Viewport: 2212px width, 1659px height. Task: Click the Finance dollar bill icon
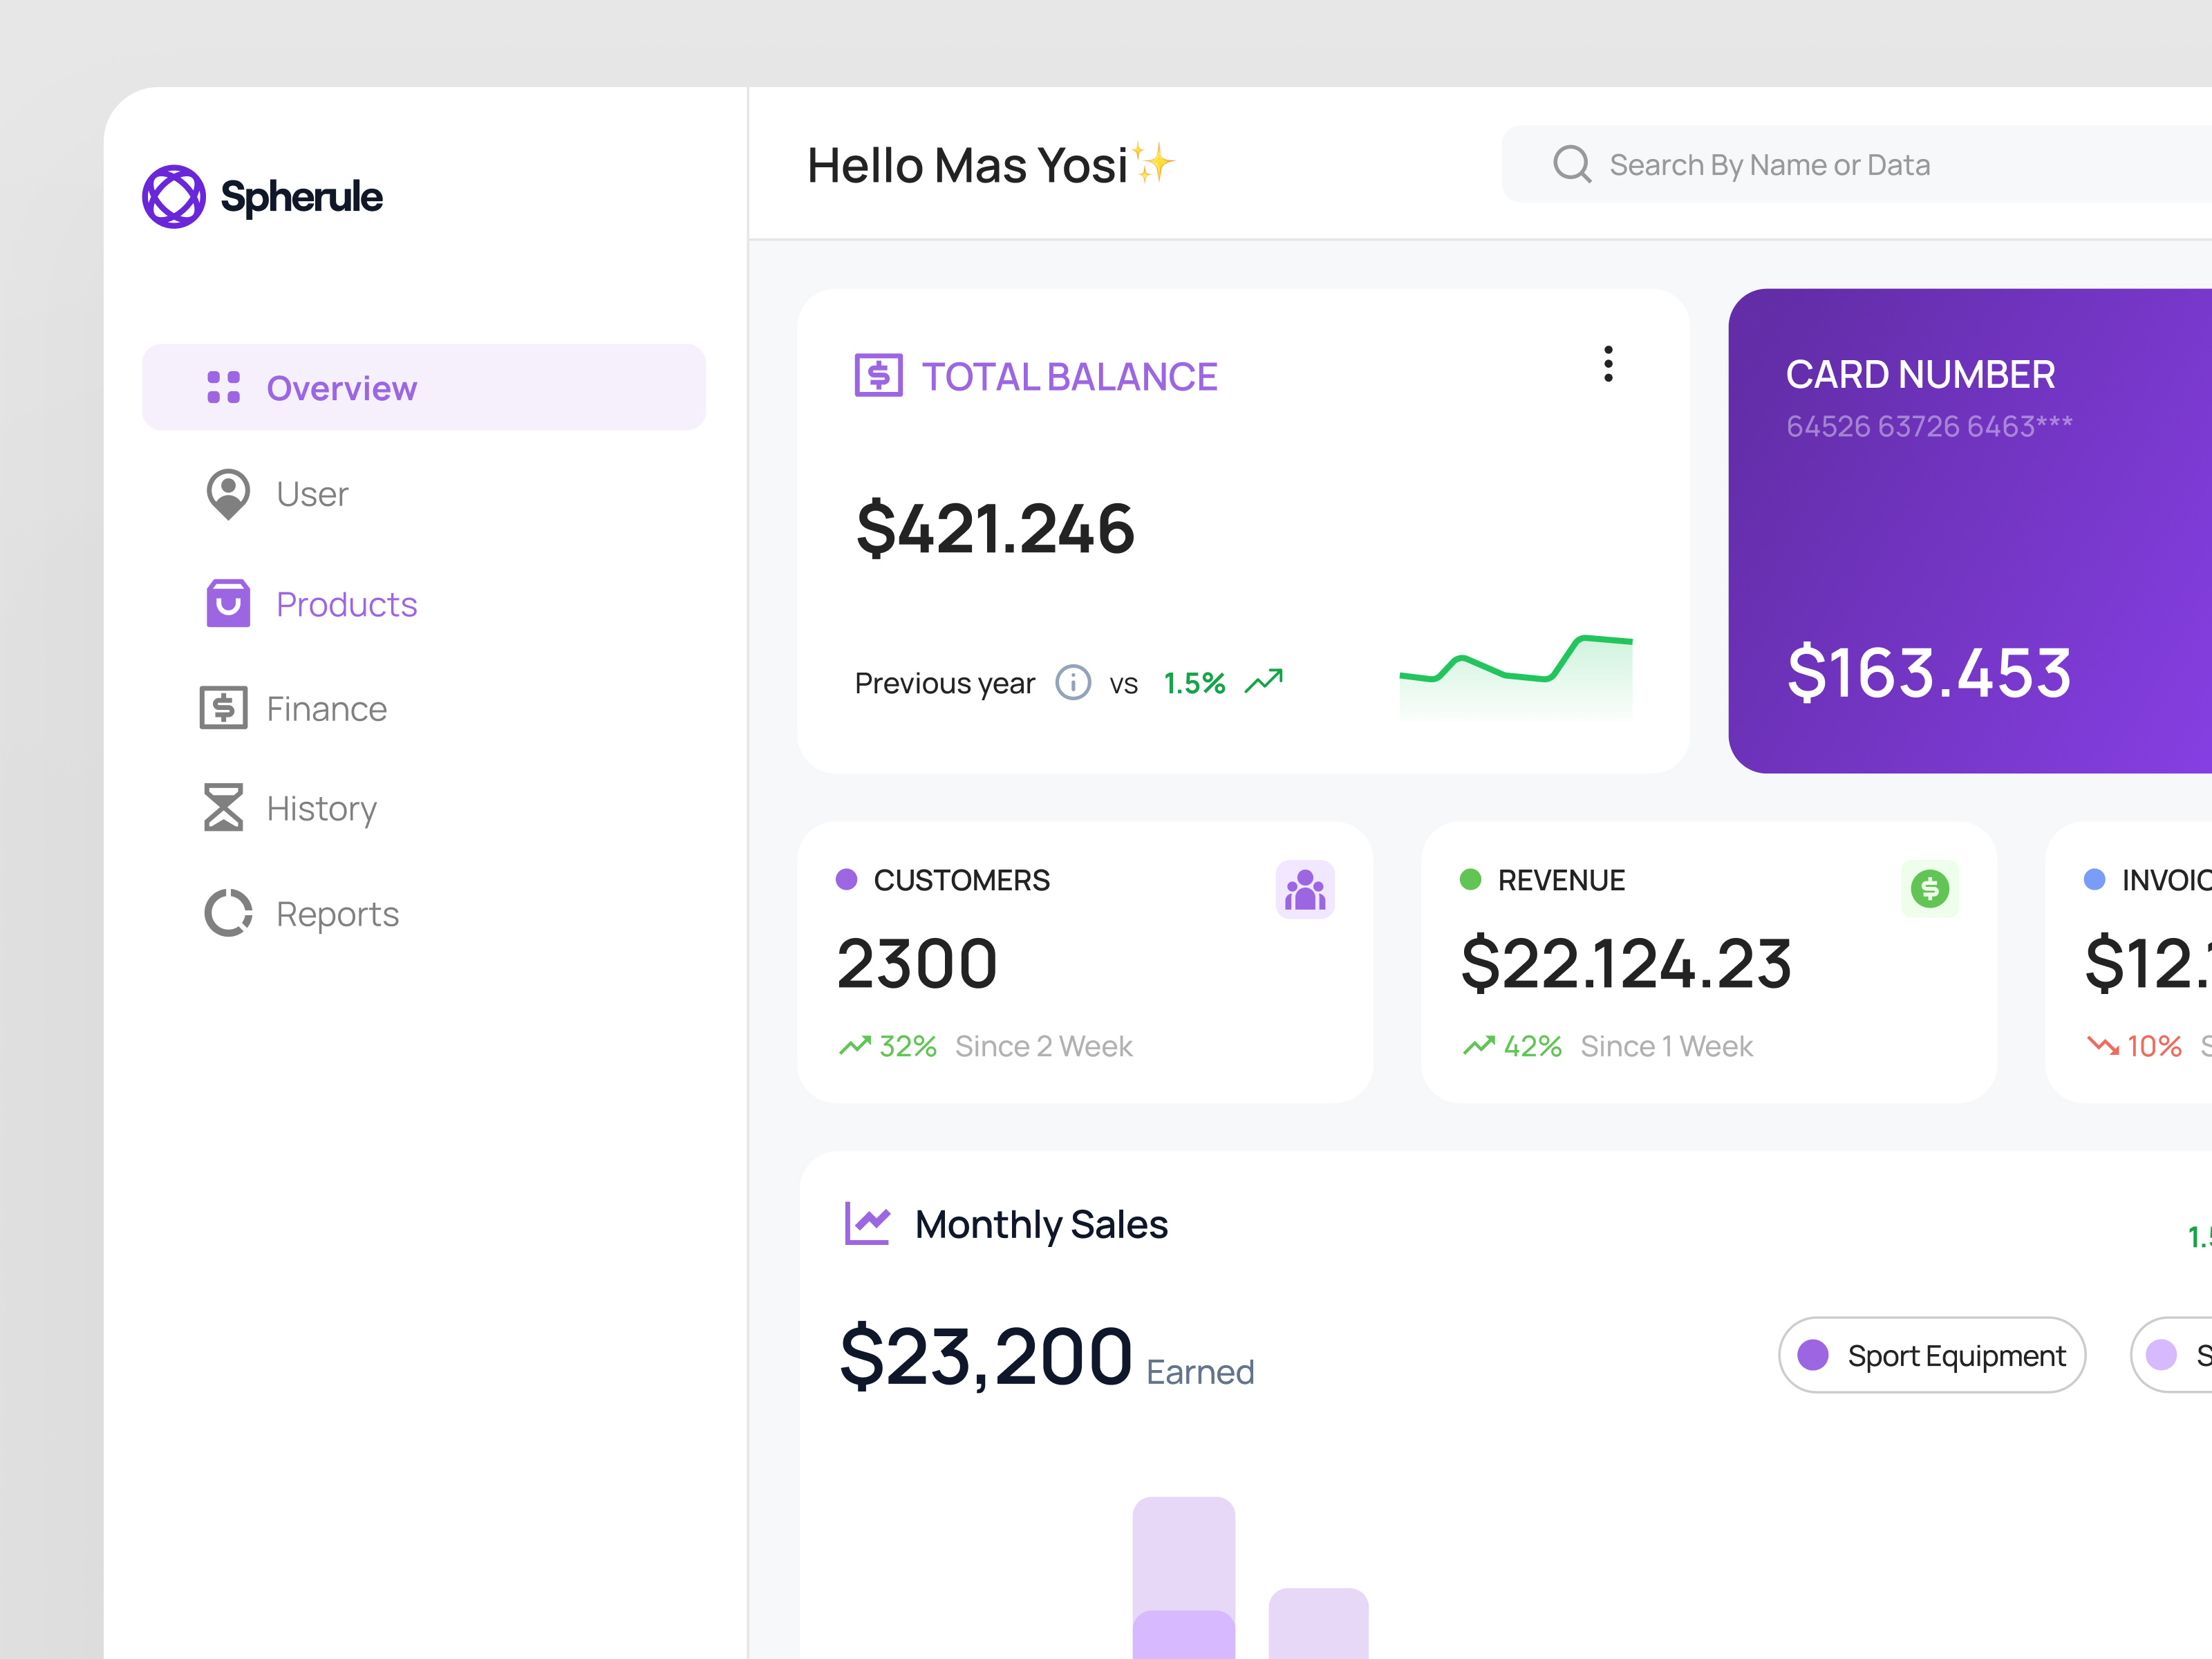[x=223, y=707]
